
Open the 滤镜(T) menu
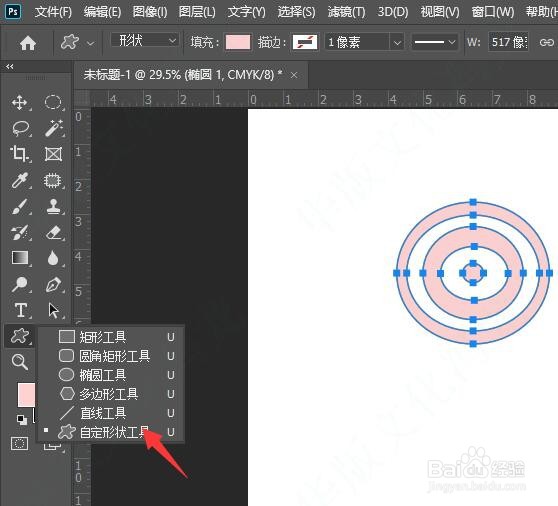click(x=346, y=12)
